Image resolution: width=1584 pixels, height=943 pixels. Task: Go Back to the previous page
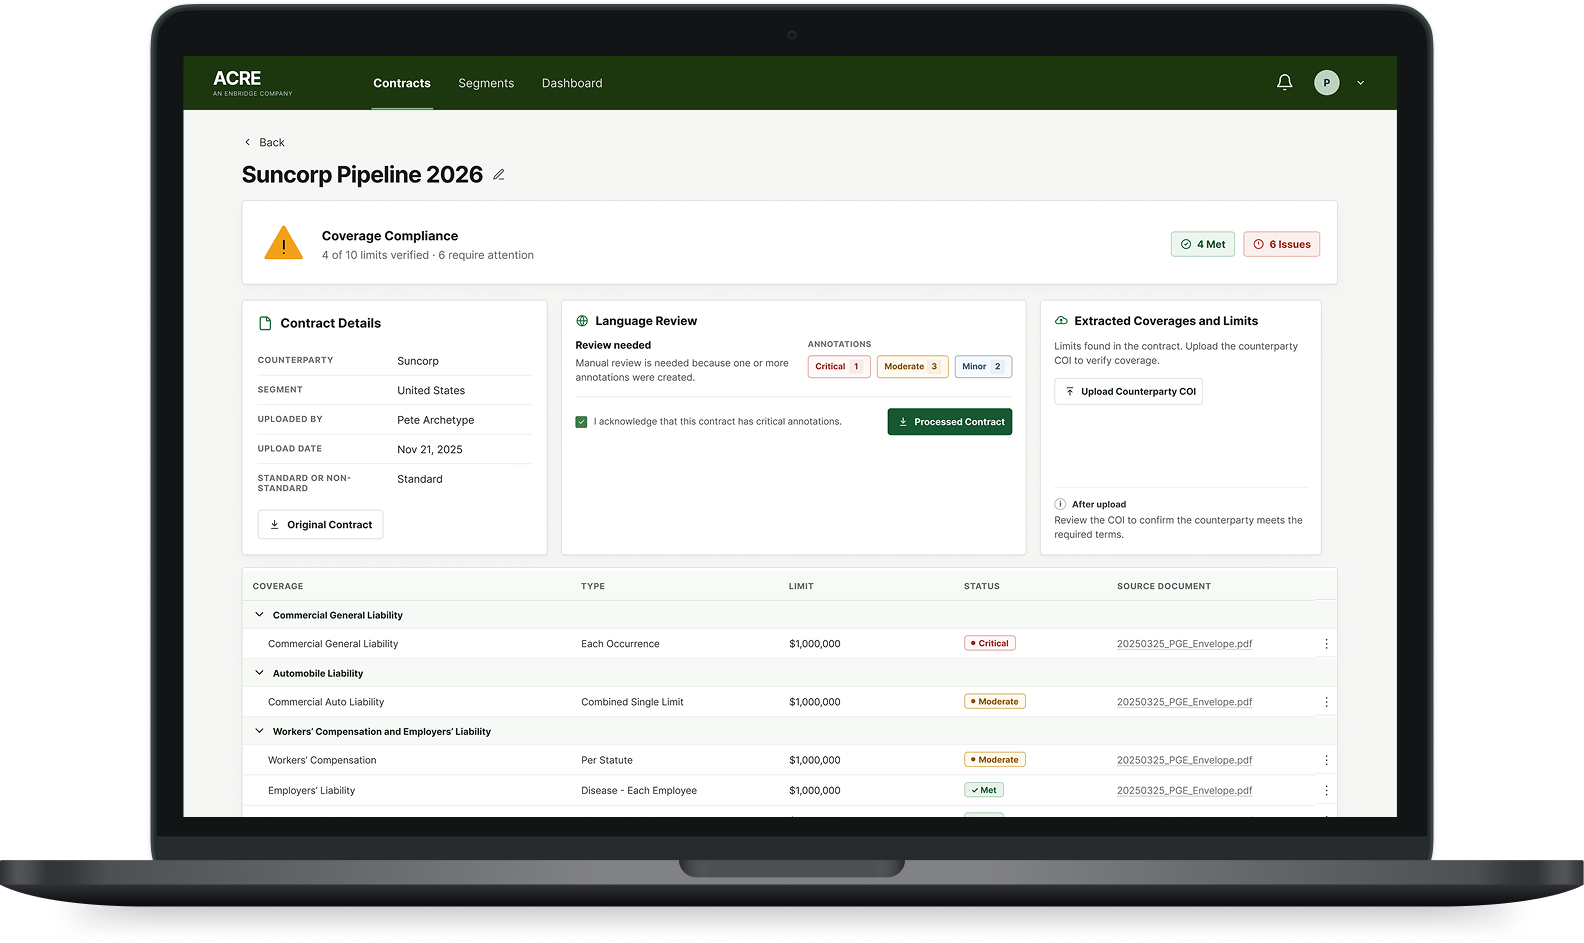click(265, 142)
